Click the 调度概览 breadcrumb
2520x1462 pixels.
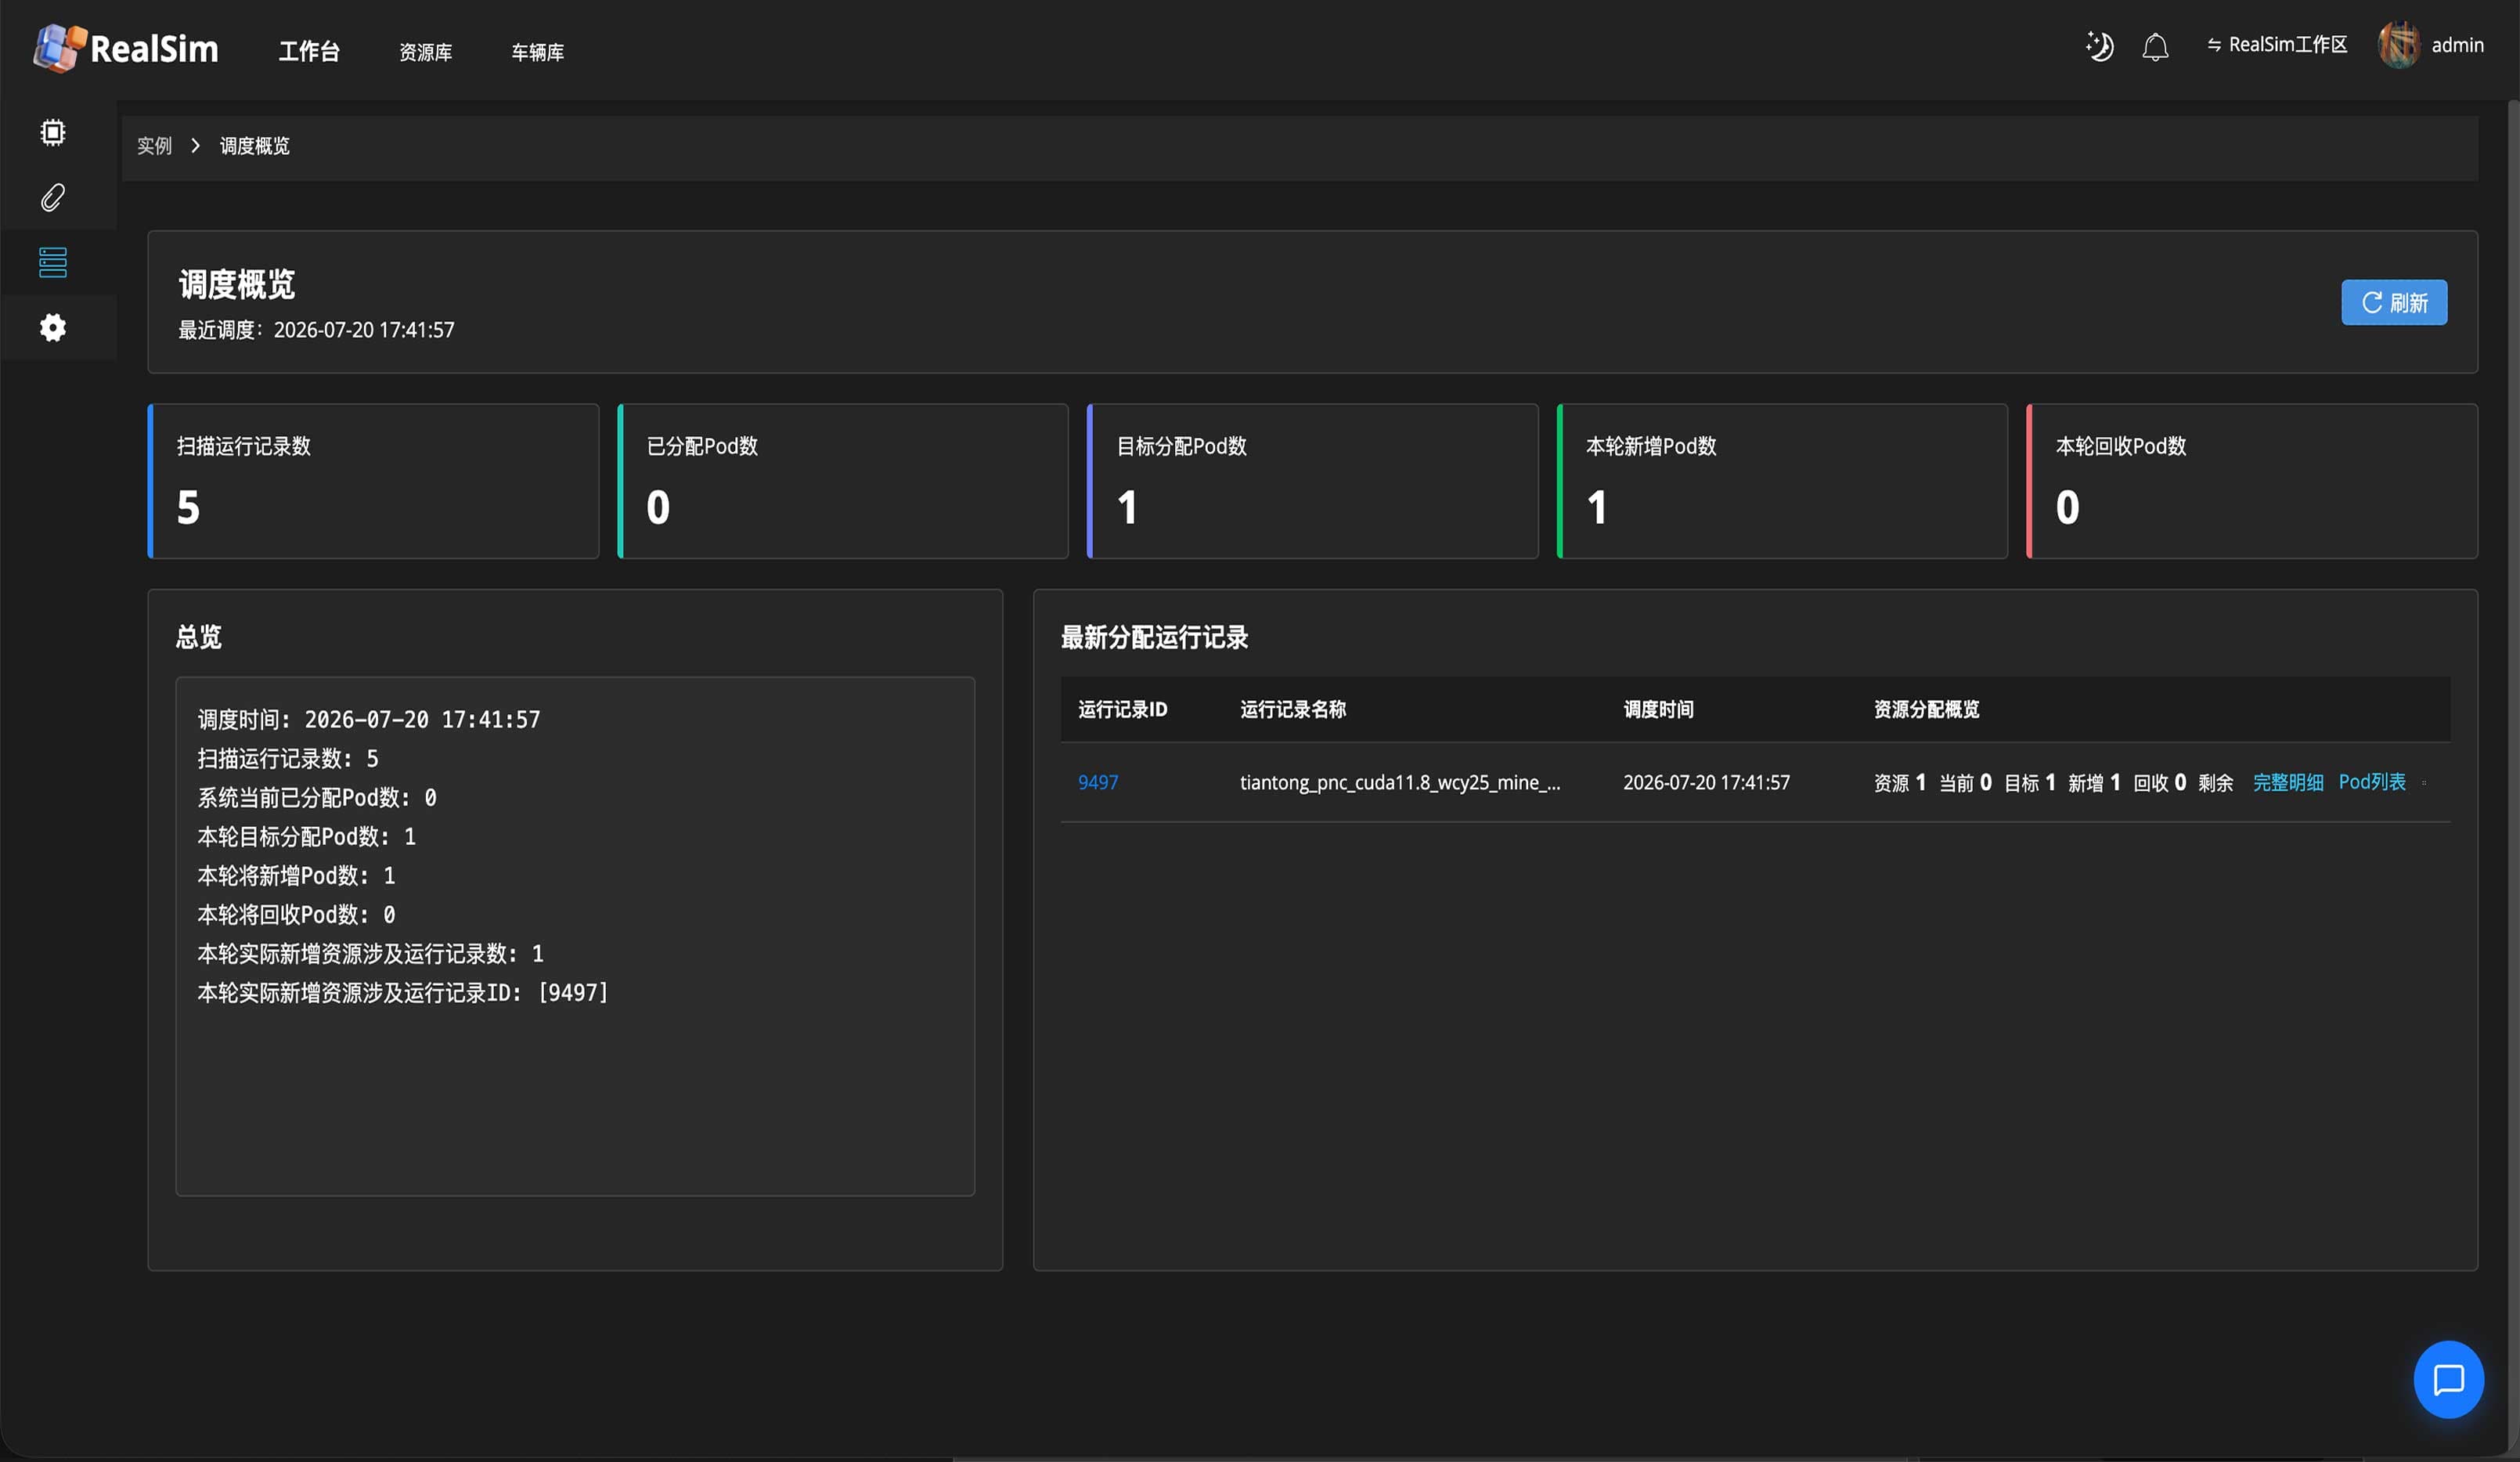[255, 146]
